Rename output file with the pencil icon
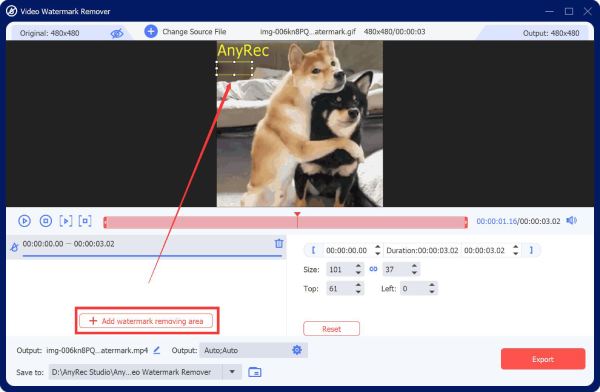This screenshot has width=600, height=392. coord(157,350)
